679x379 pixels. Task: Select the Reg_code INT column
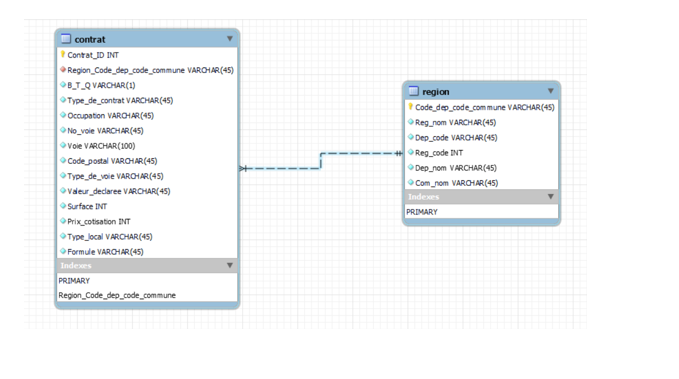pyautogui.click(x=439, y=153)
